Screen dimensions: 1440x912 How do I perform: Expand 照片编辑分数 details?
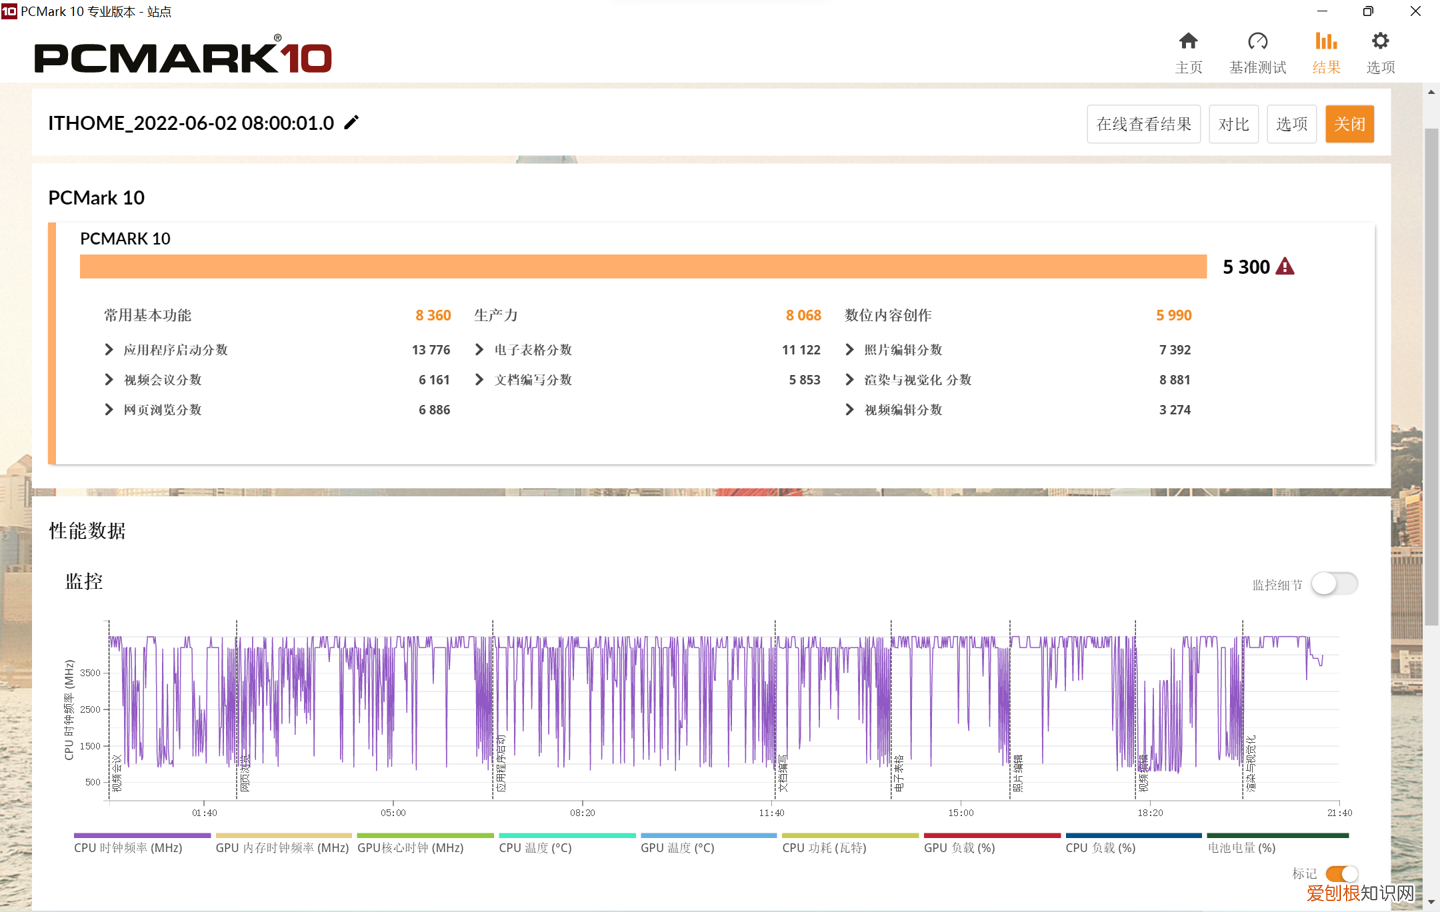[x=849, y=350]
